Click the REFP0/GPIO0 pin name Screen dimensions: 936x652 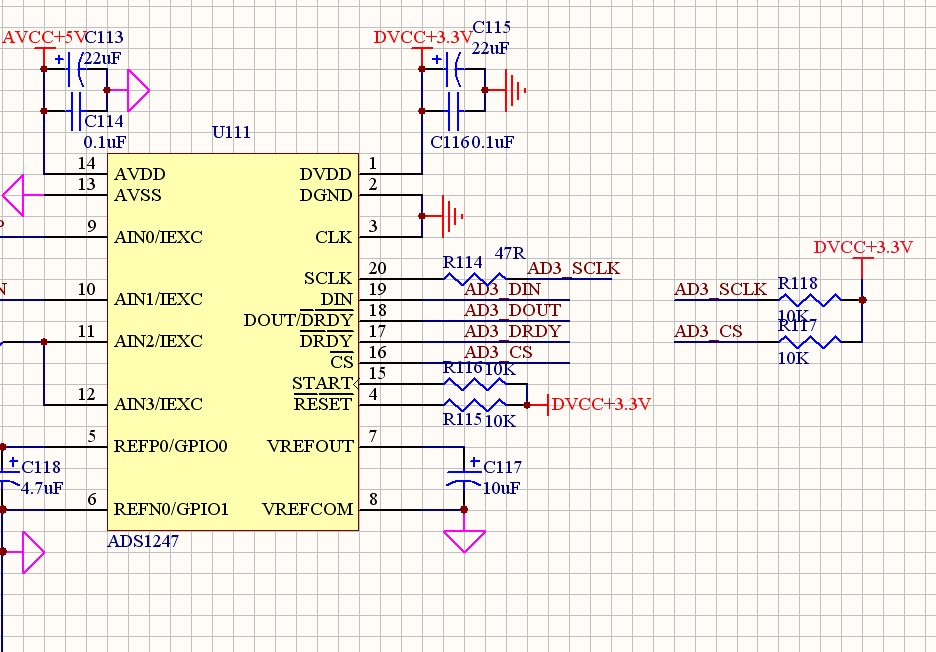(171, 446)
